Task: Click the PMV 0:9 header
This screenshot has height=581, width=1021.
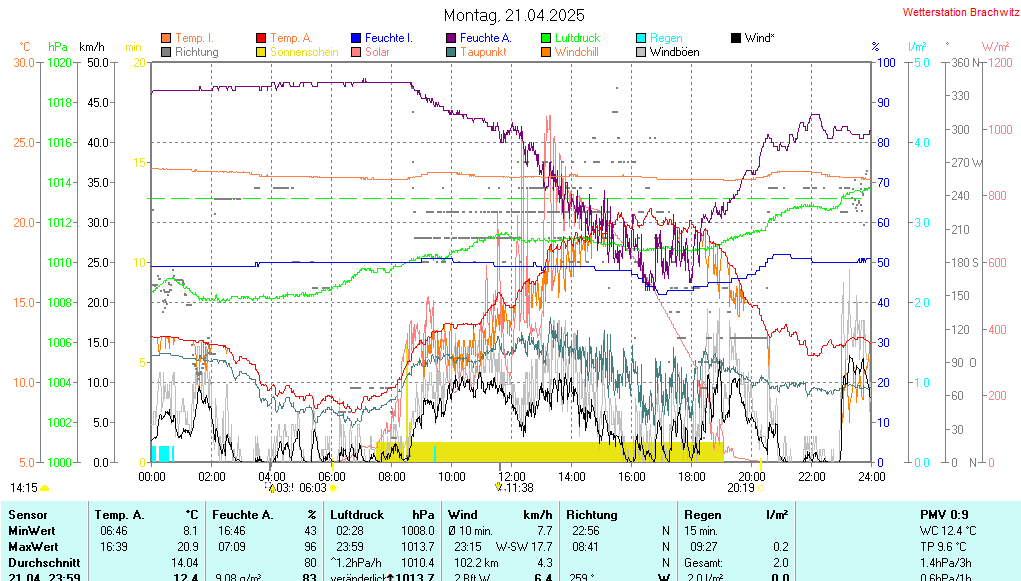Action: [x=943, y=514]
